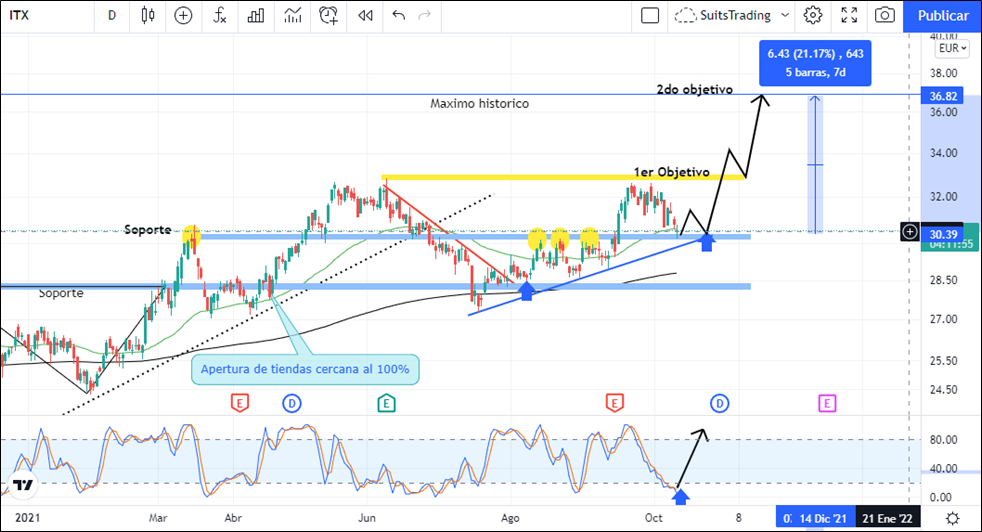This screenshot has height=532, width=982.
Task: Start bar replay with the rewind icon
Action: 365,15
